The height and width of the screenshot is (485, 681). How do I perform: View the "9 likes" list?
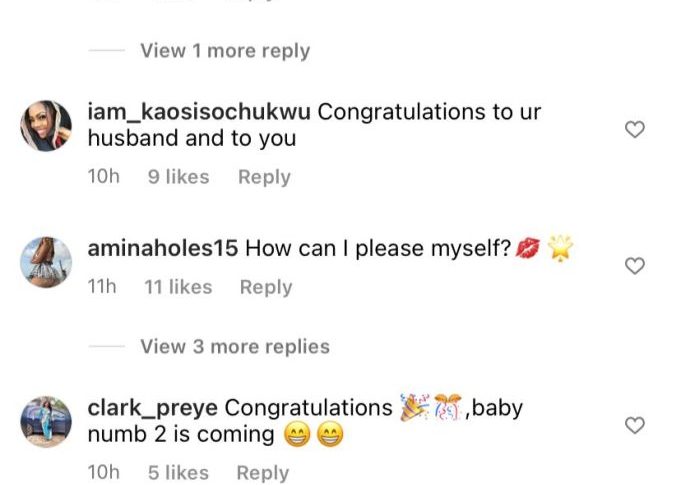179,177
